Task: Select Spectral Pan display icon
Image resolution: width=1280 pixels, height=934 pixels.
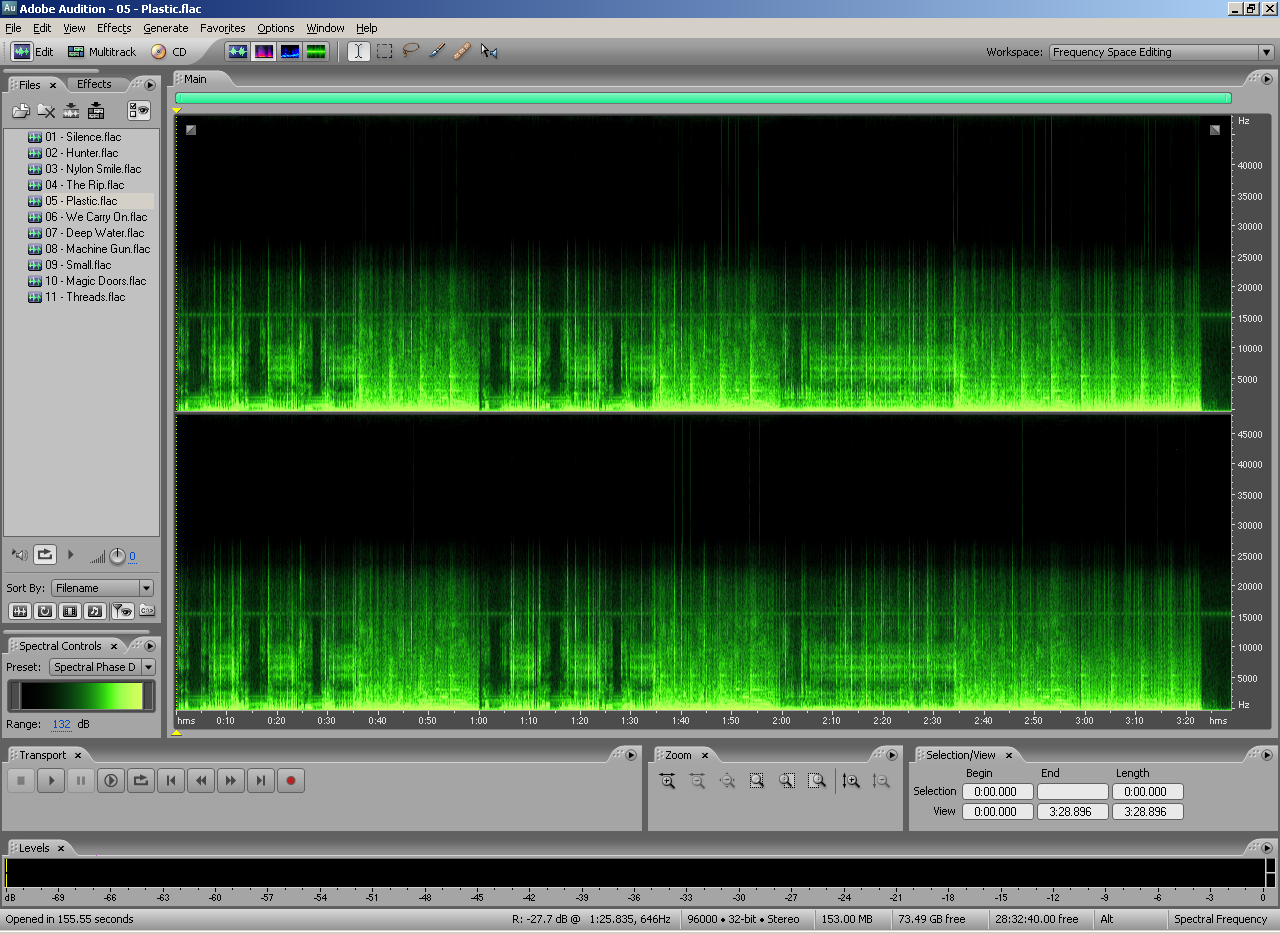Action: (x=290, y=51)
